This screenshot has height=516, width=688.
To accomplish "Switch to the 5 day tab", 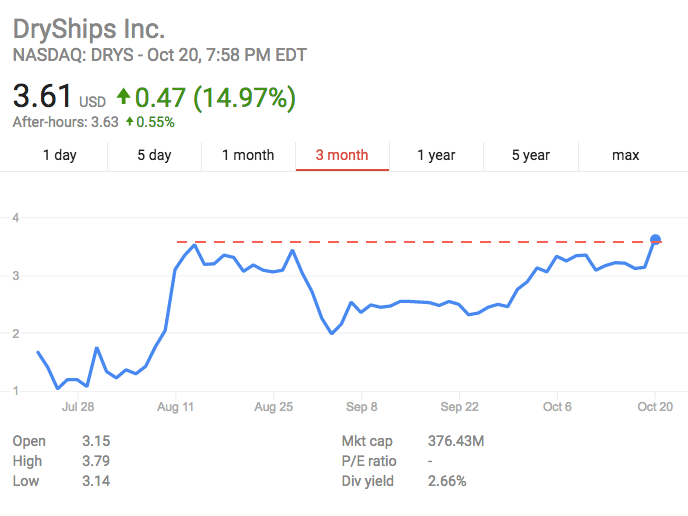I will pyautogui.click(x=154, y=155).
